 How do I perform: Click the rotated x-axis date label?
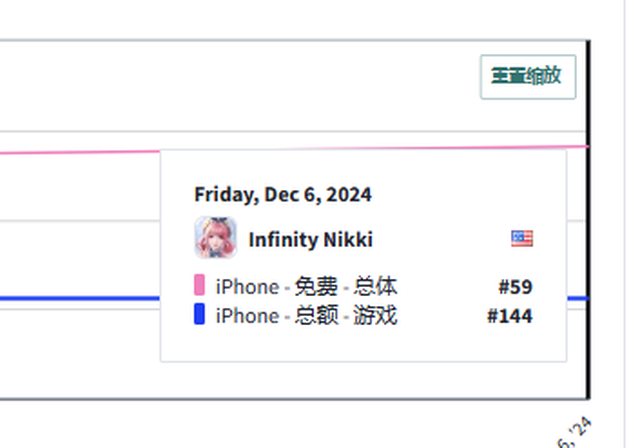coord(578,432)
